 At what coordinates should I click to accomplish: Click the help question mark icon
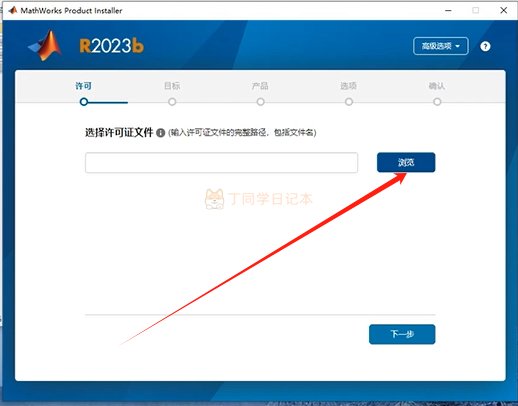(x=485, y=46)
